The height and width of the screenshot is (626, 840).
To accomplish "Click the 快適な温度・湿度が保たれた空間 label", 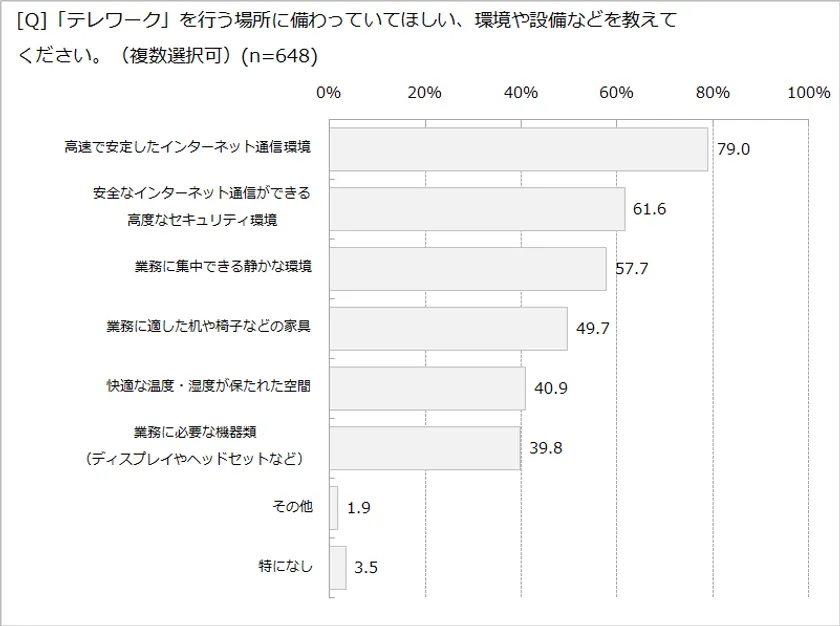I will (x=209, y=387).
